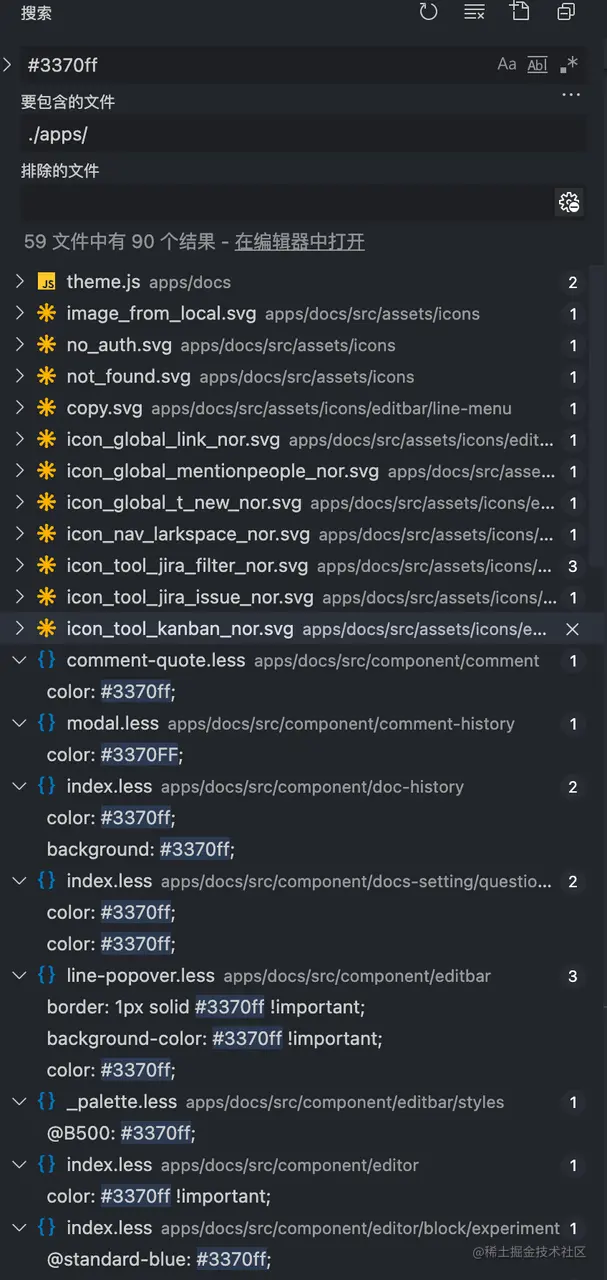Open match '@standard-blue: #3370ff;'
This screenshot has height=1280, width=607.
coord(159,1259)
